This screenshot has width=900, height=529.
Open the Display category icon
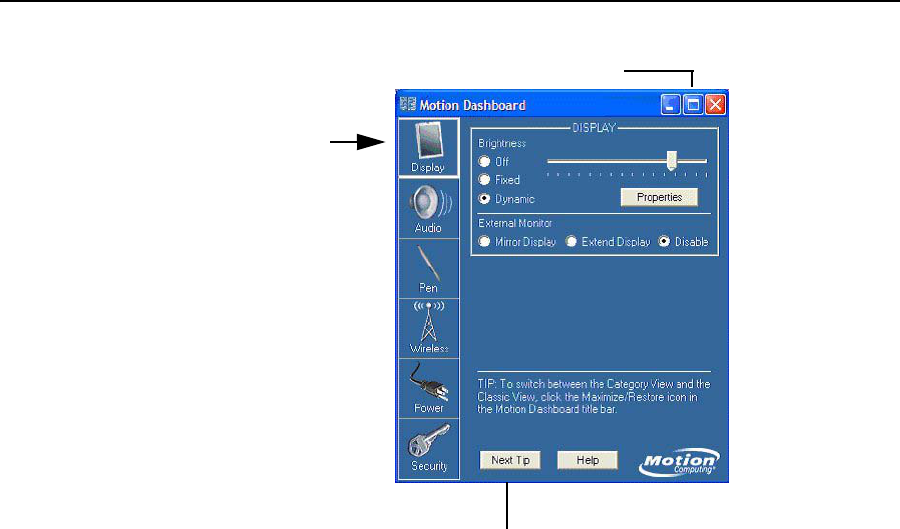click(428, 147)
